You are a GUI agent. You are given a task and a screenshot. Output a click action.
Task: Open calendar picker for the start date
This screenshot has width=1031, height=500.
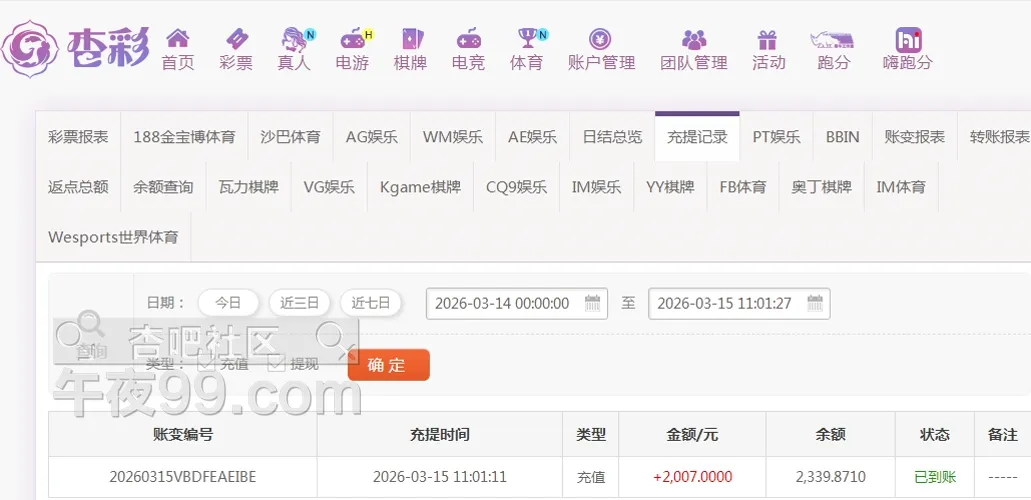(593, 303)
